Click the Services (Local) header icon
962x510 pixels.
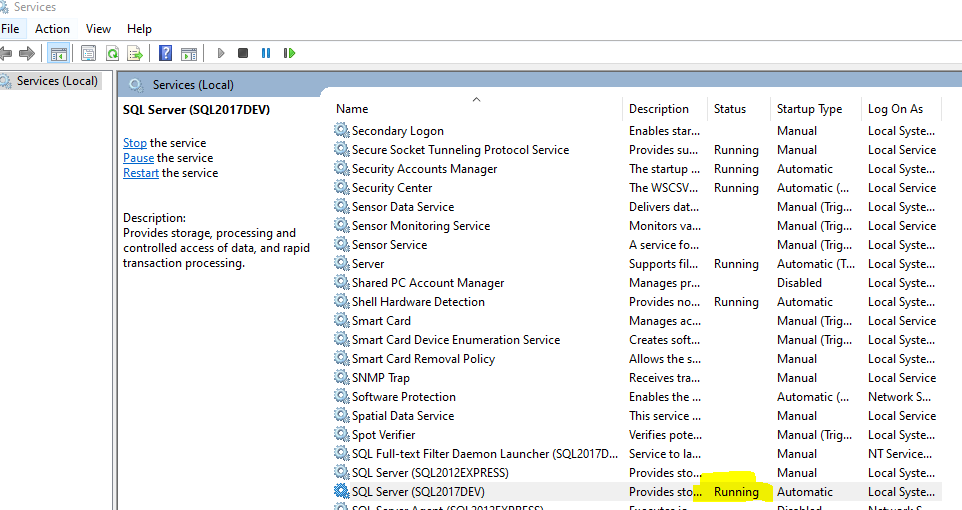136,85
